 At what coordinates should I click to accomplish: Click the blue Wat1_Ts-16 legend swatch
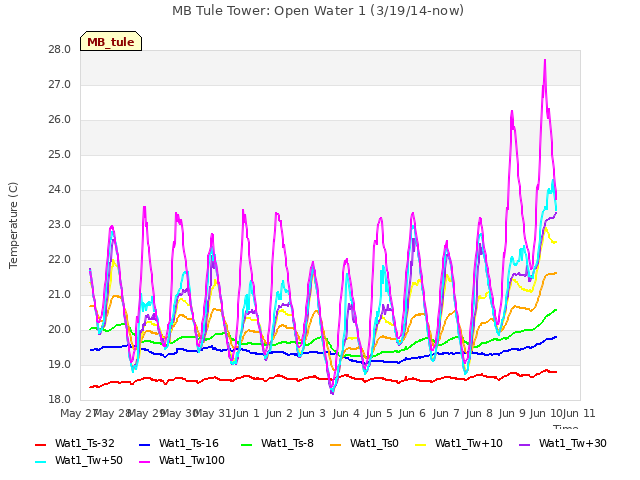click(x=145, y=444)
